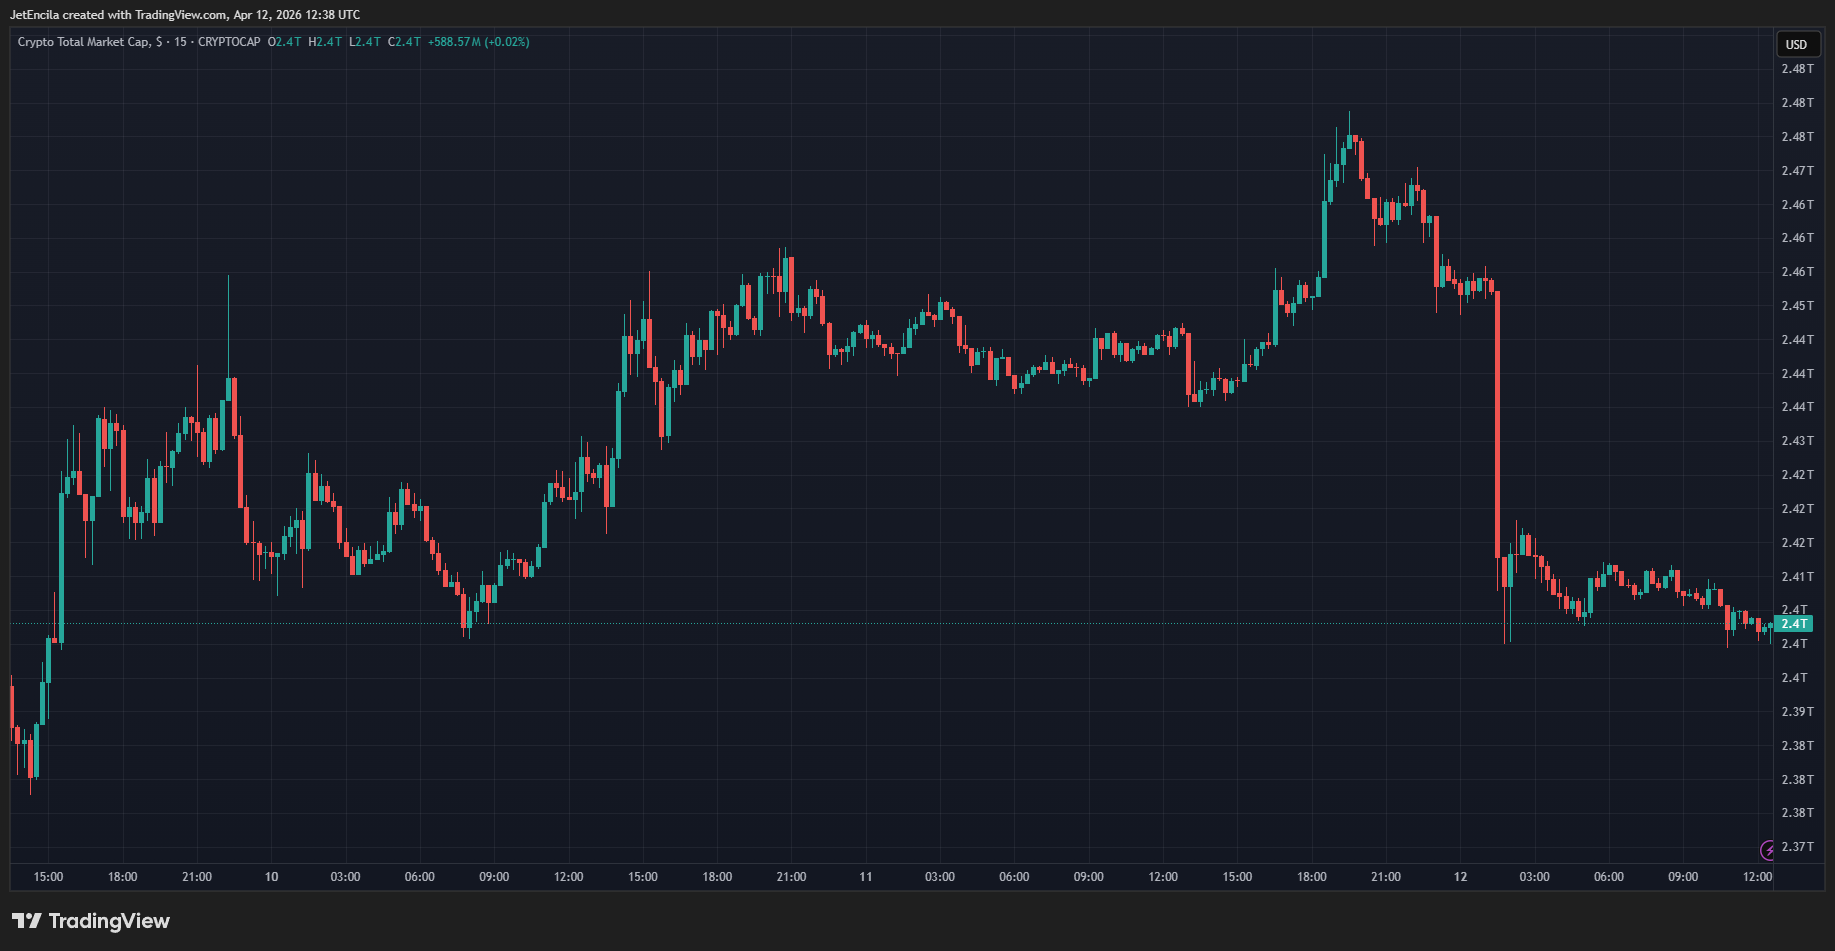Click the 2.43T label on price axis

[x=1796, y=441]
